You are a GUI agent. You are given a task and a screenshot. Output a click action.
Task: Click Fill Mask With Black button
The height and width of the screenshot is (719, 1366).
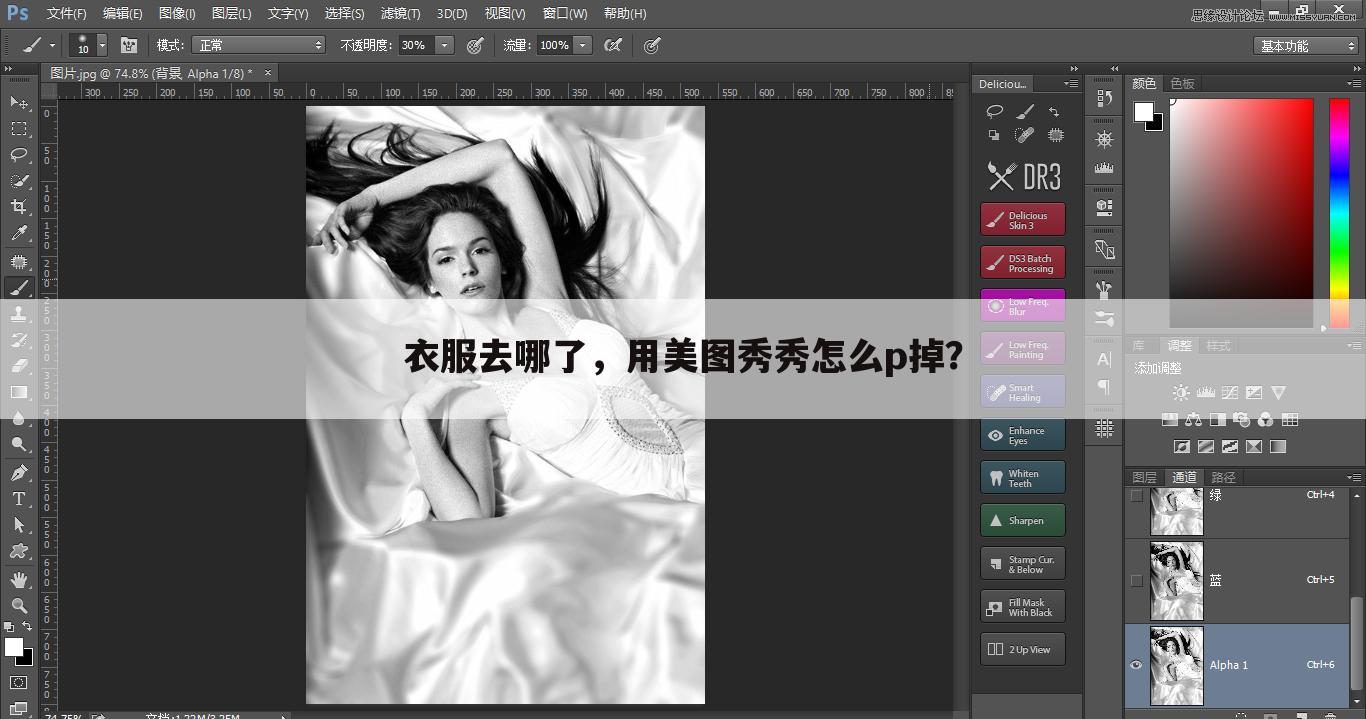click(1023, 607)
